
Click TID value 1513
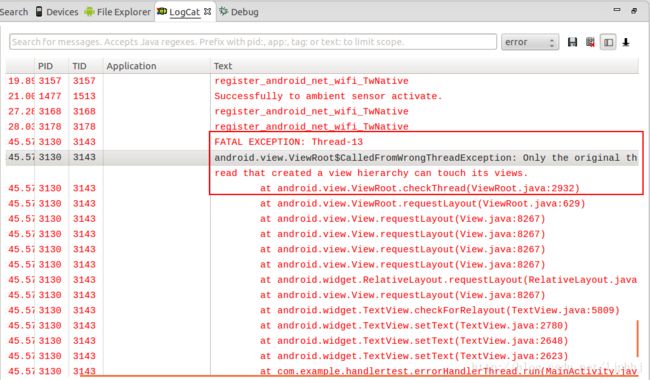point(84,96)
